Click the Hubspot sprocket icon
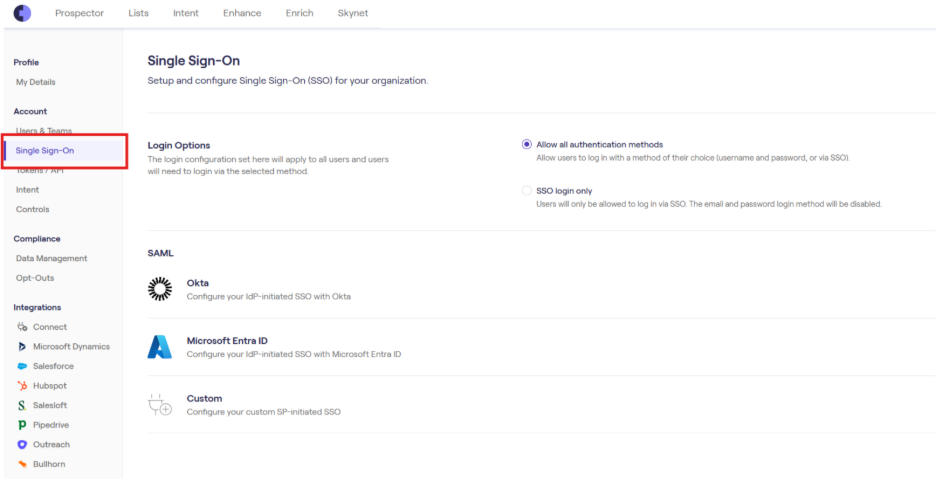 tap(22, 386)
